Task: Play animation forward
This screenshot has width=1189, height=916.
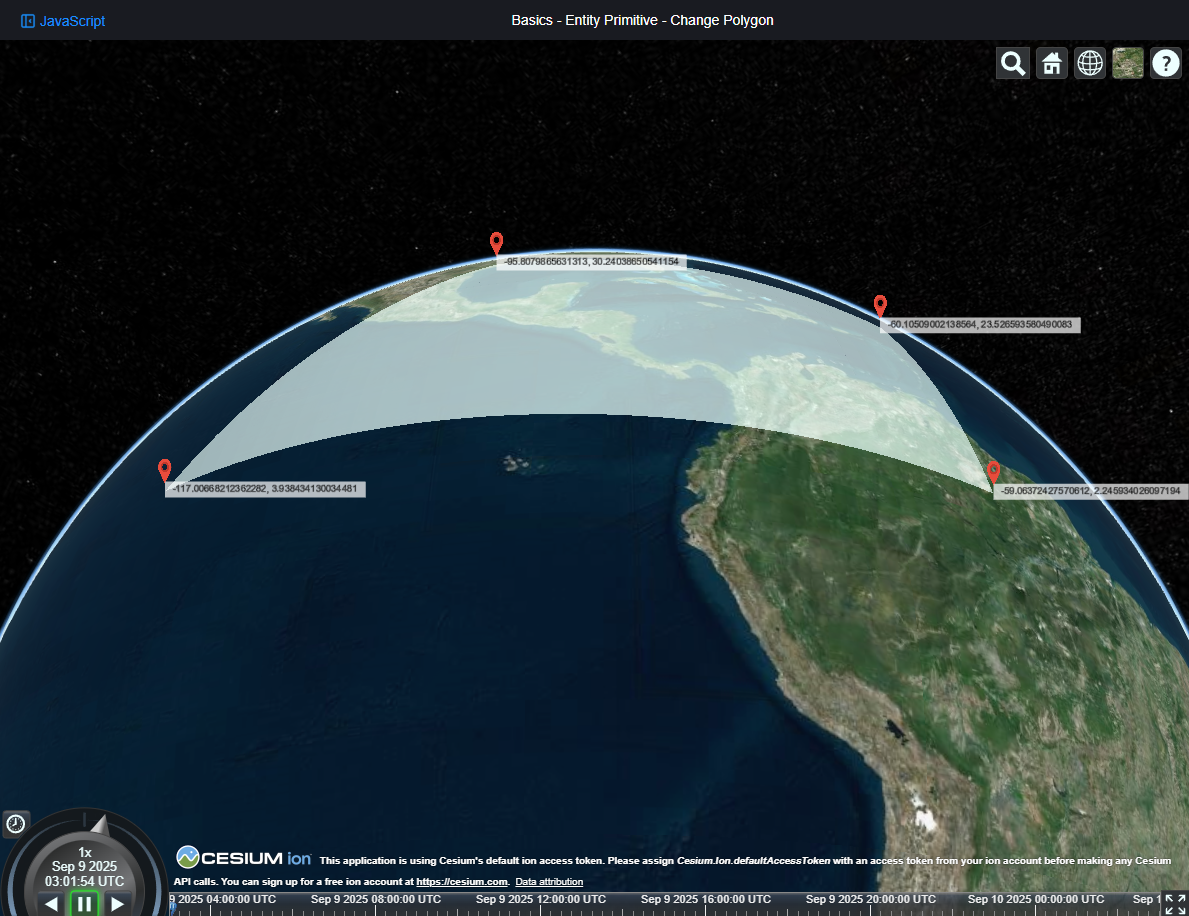Action: pos(117,904)
